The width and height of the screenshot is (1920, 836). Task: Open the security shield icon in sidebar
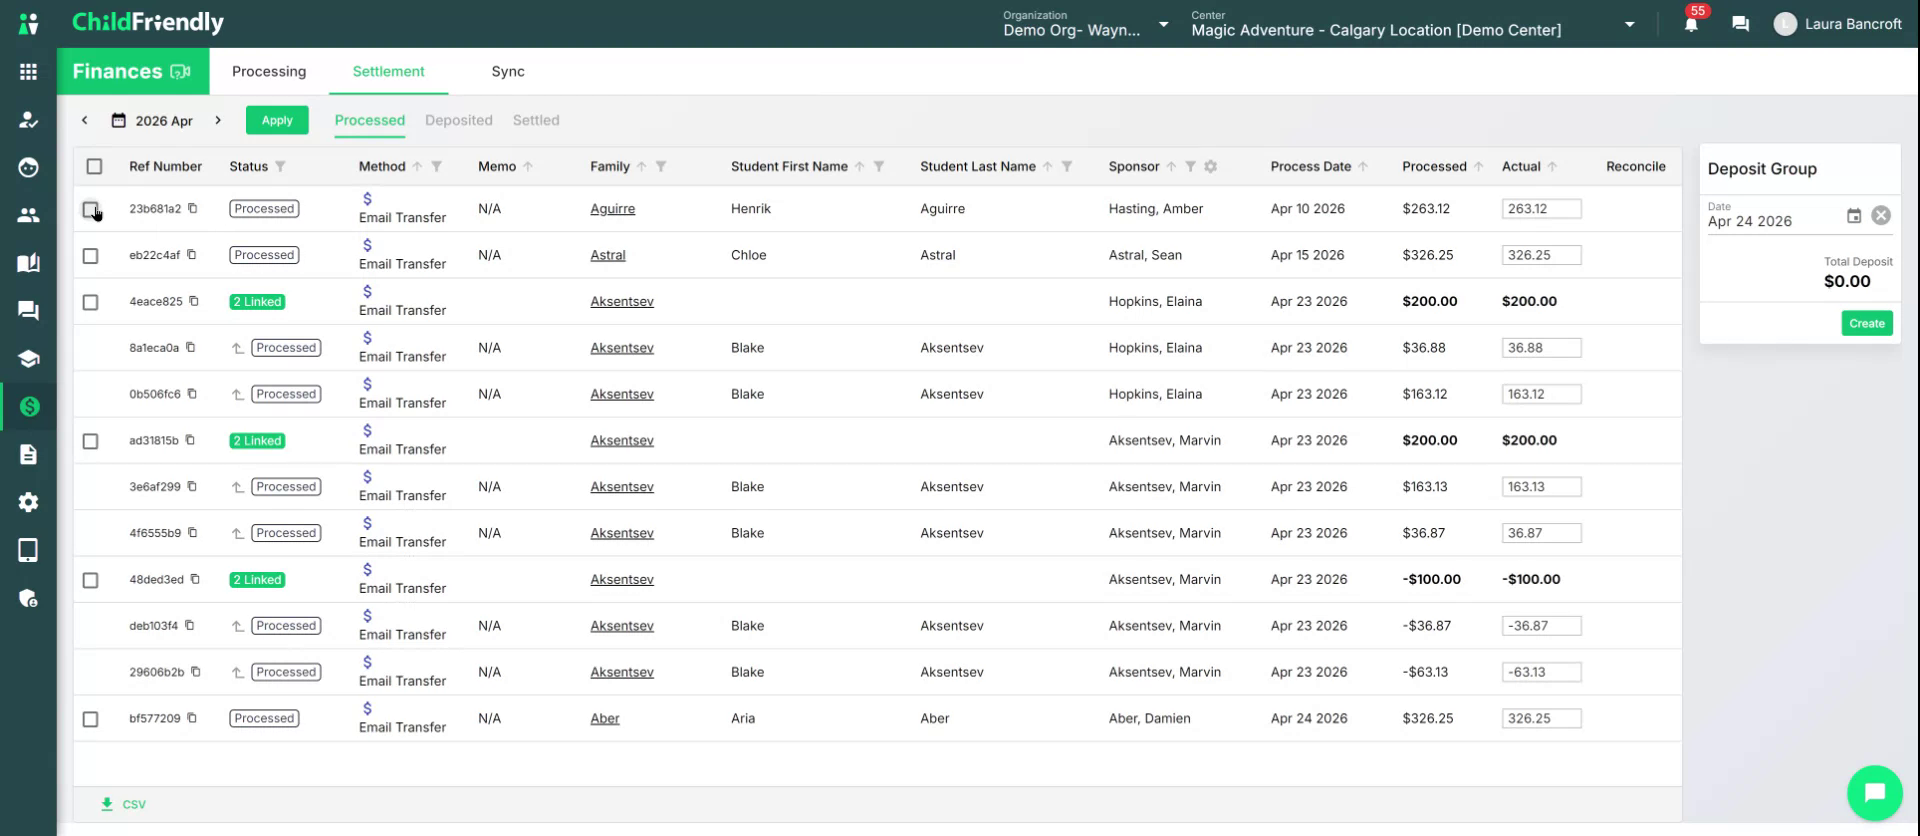tap(28, 598)
